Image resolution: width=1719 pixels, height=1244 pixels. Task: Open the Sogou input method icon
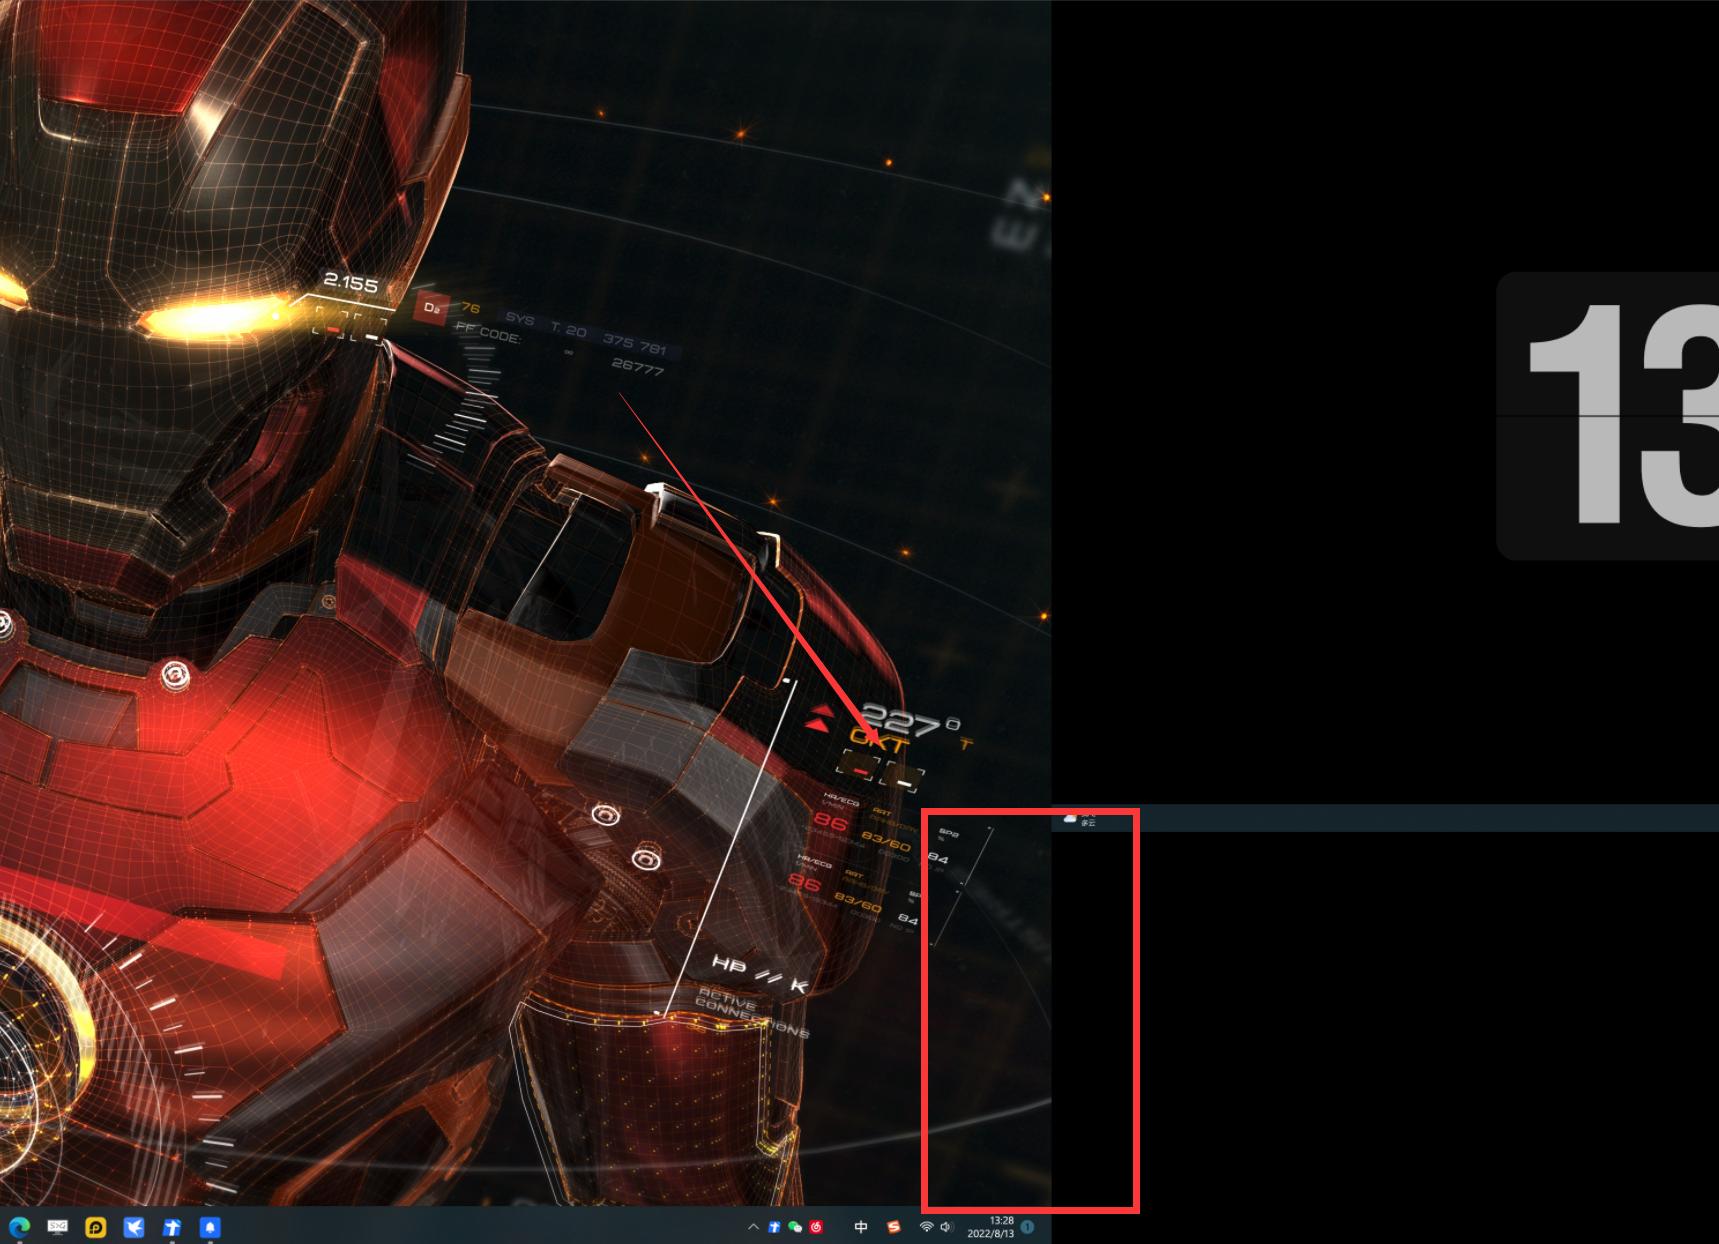point(893,1227)
